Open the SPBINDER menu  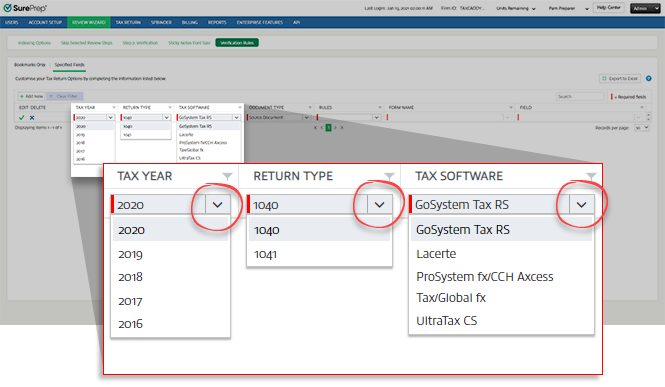[161, 22]
